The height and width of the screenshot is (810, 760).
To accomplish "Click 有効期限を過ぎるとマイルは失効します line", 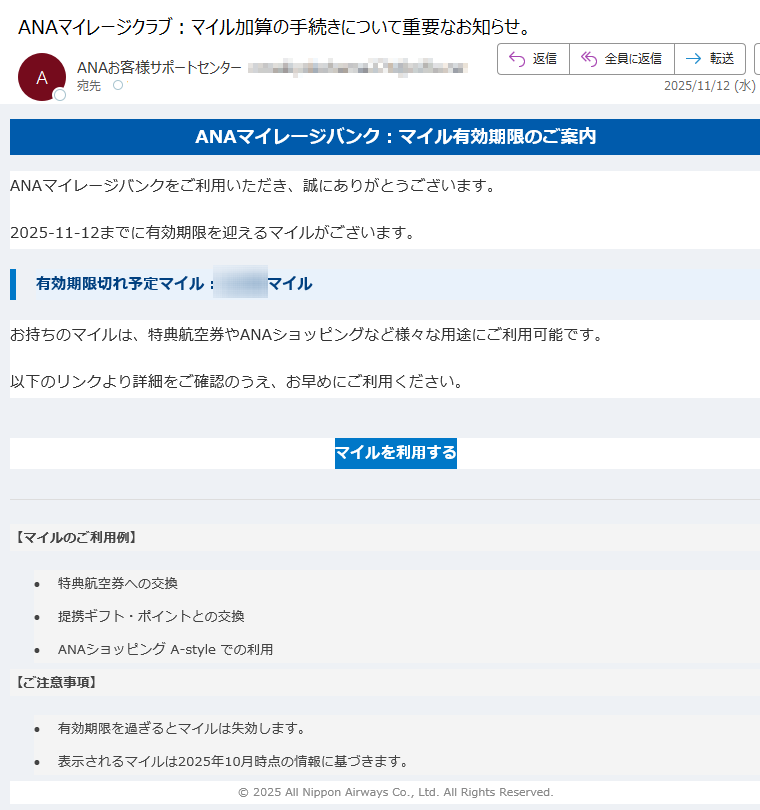I will pyautogui.click(x=181, y=728).
